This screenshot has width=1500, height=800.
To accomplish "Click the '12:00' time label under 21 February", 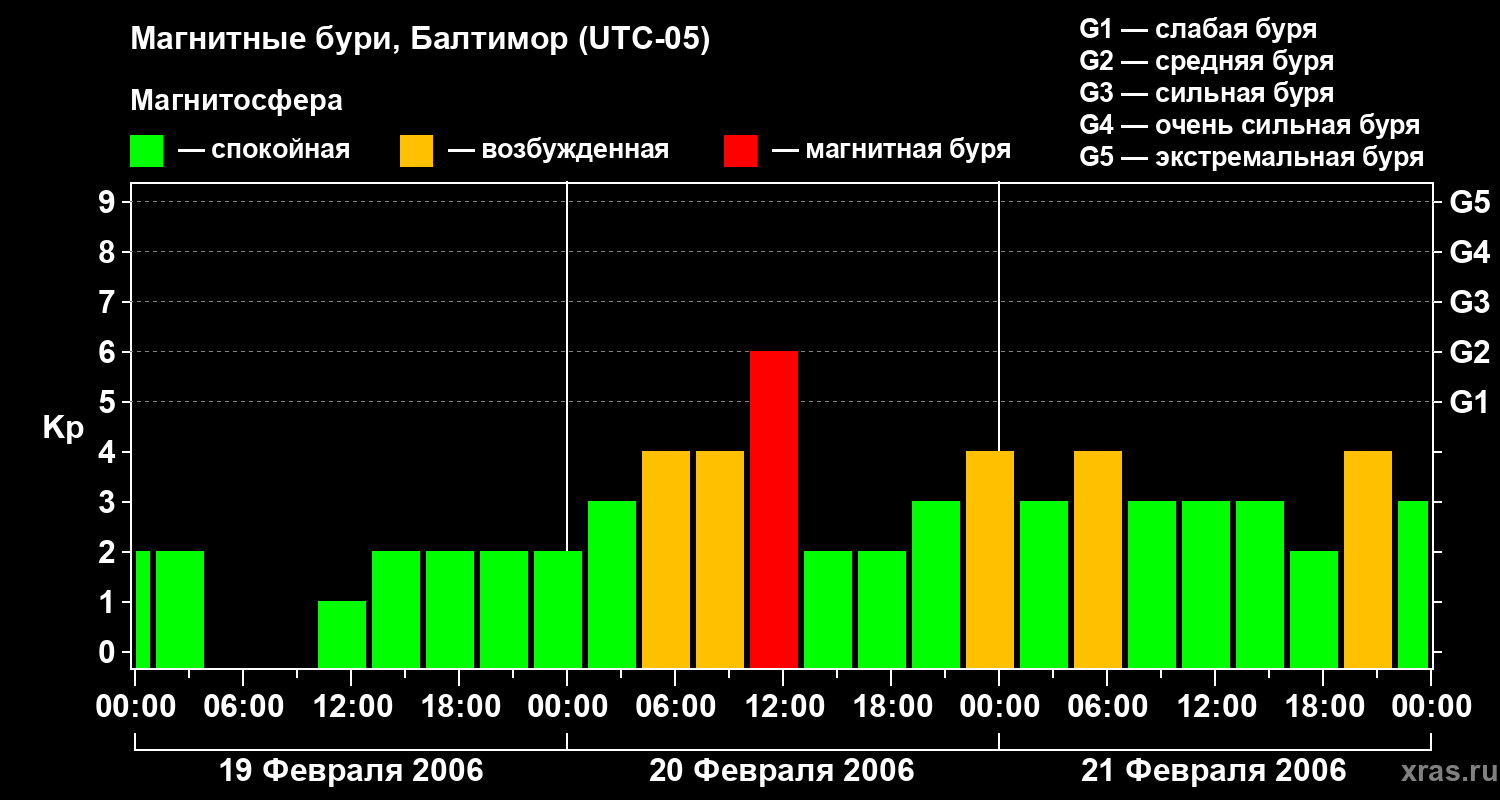I will click(x=1215, y=707).
